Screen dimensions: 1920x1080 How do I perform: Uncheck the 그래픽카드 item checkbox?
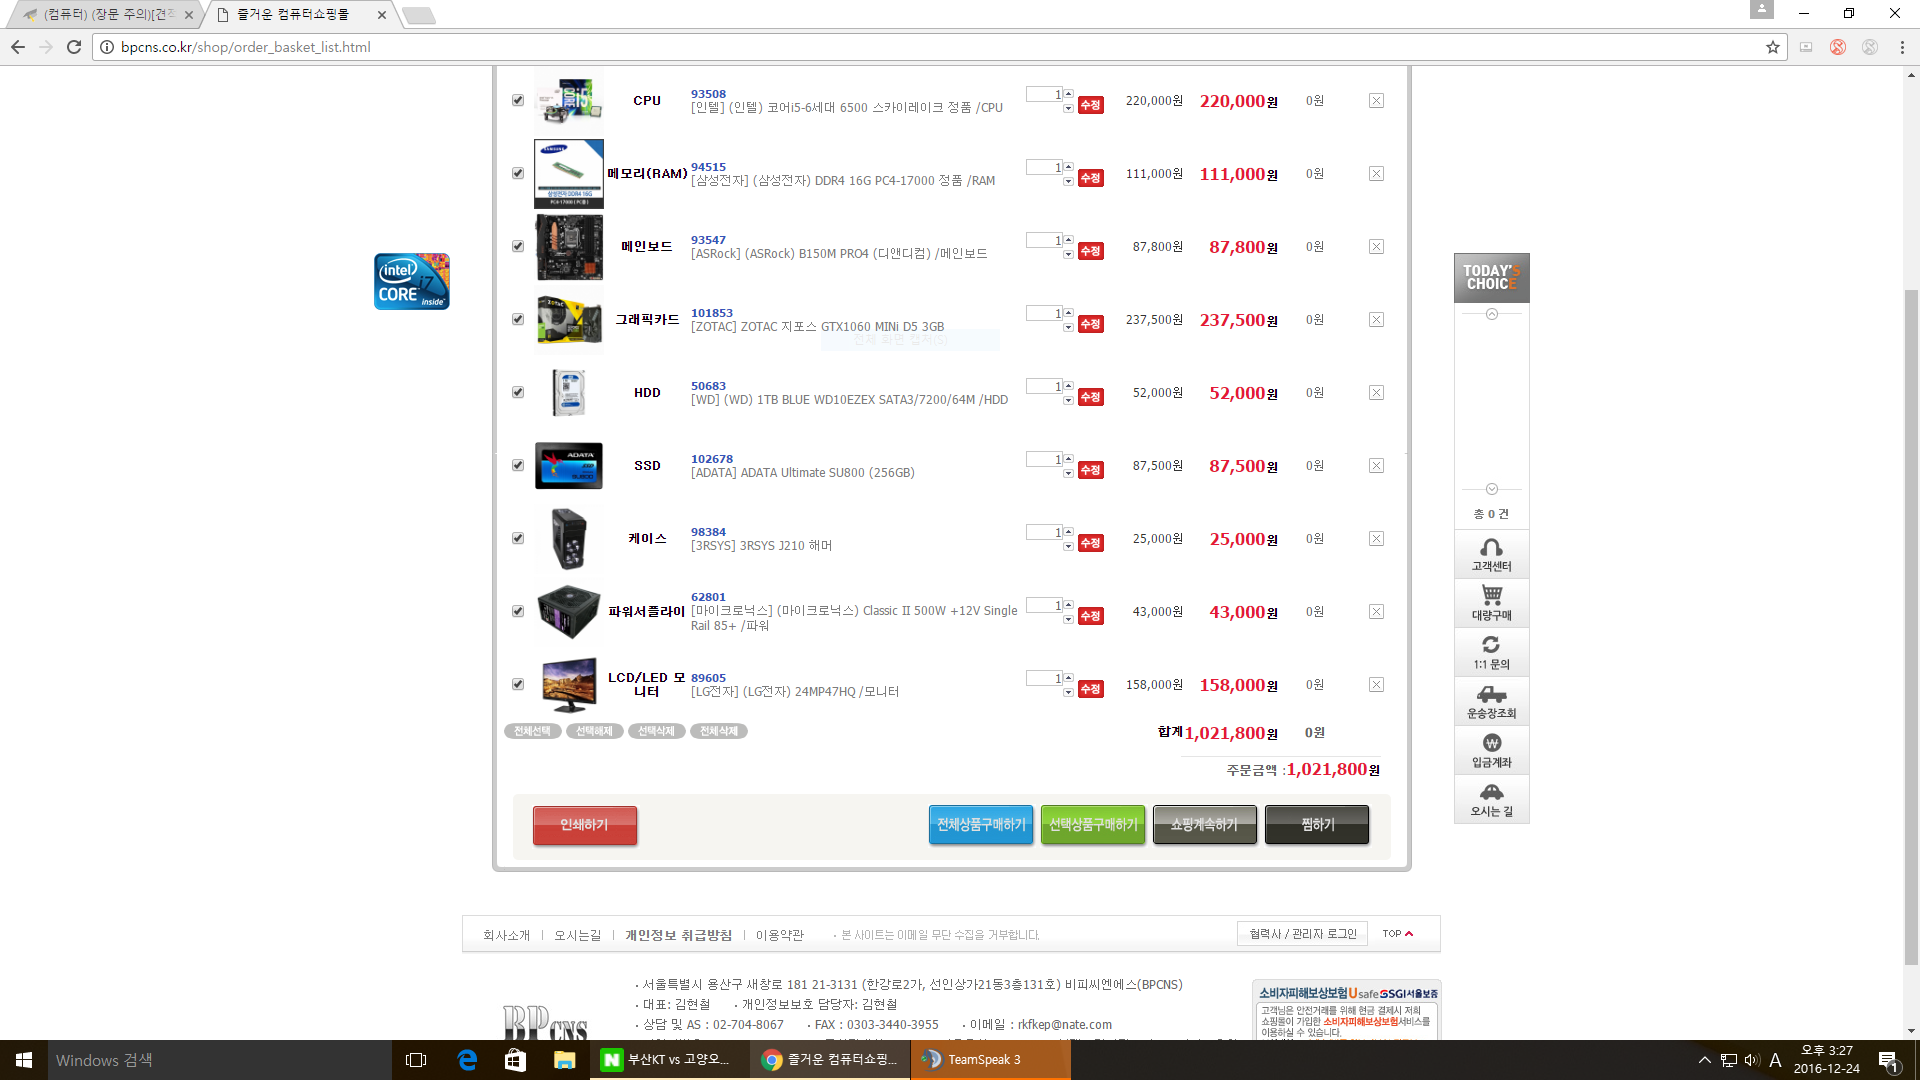coord(518,320)
